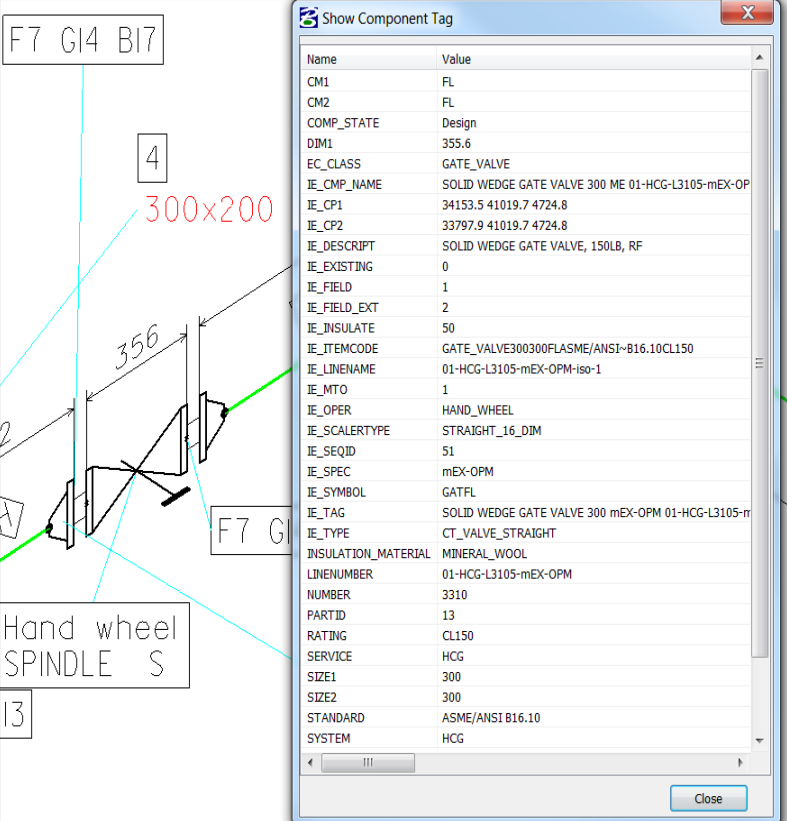The image size is (787, 821).
Task: Click the GATE_VALVE value cell
Action: [476, 164]
